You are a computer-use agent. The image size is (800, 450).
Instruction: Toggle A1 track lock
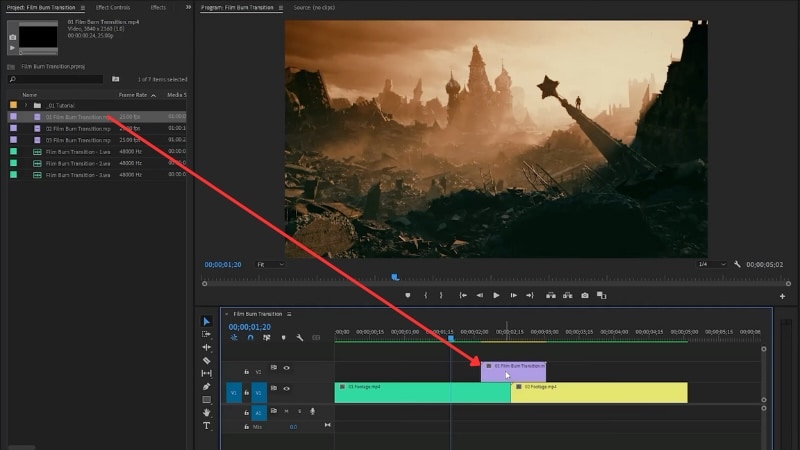tap(246, 412)
